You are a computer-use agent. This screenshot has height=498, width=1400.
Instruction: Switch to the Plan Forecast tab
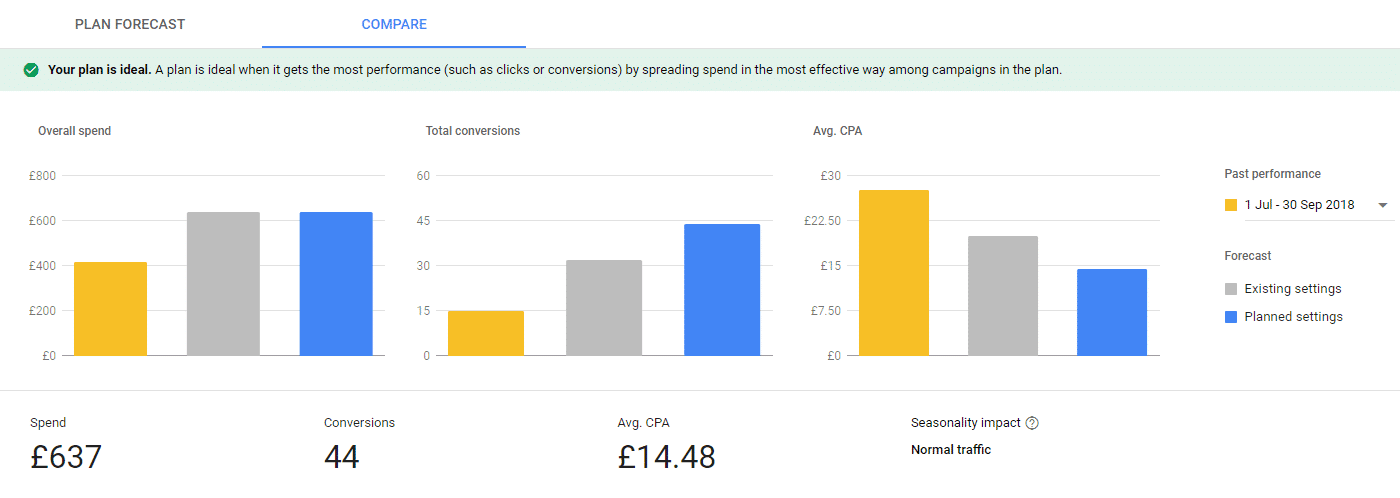[130, 24]
